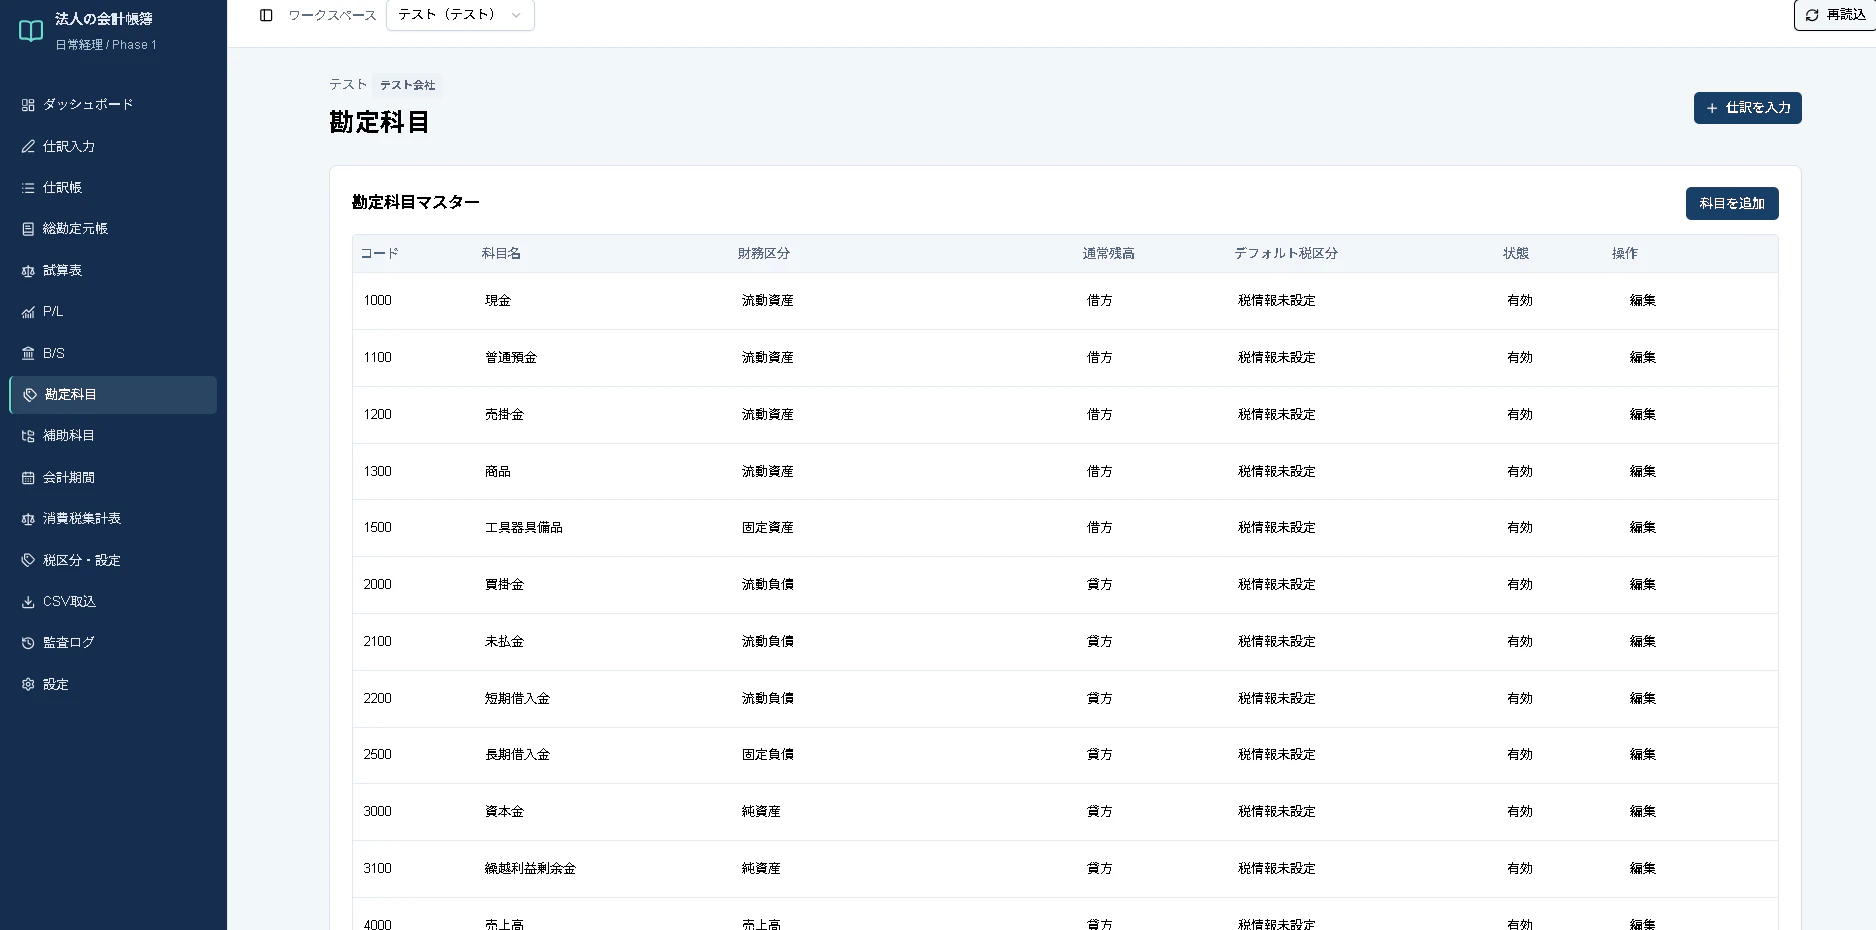This screenshot has width=1876, height=930.
Task: Click the CSV取込 download icon
Action: (x=28, y=602)
